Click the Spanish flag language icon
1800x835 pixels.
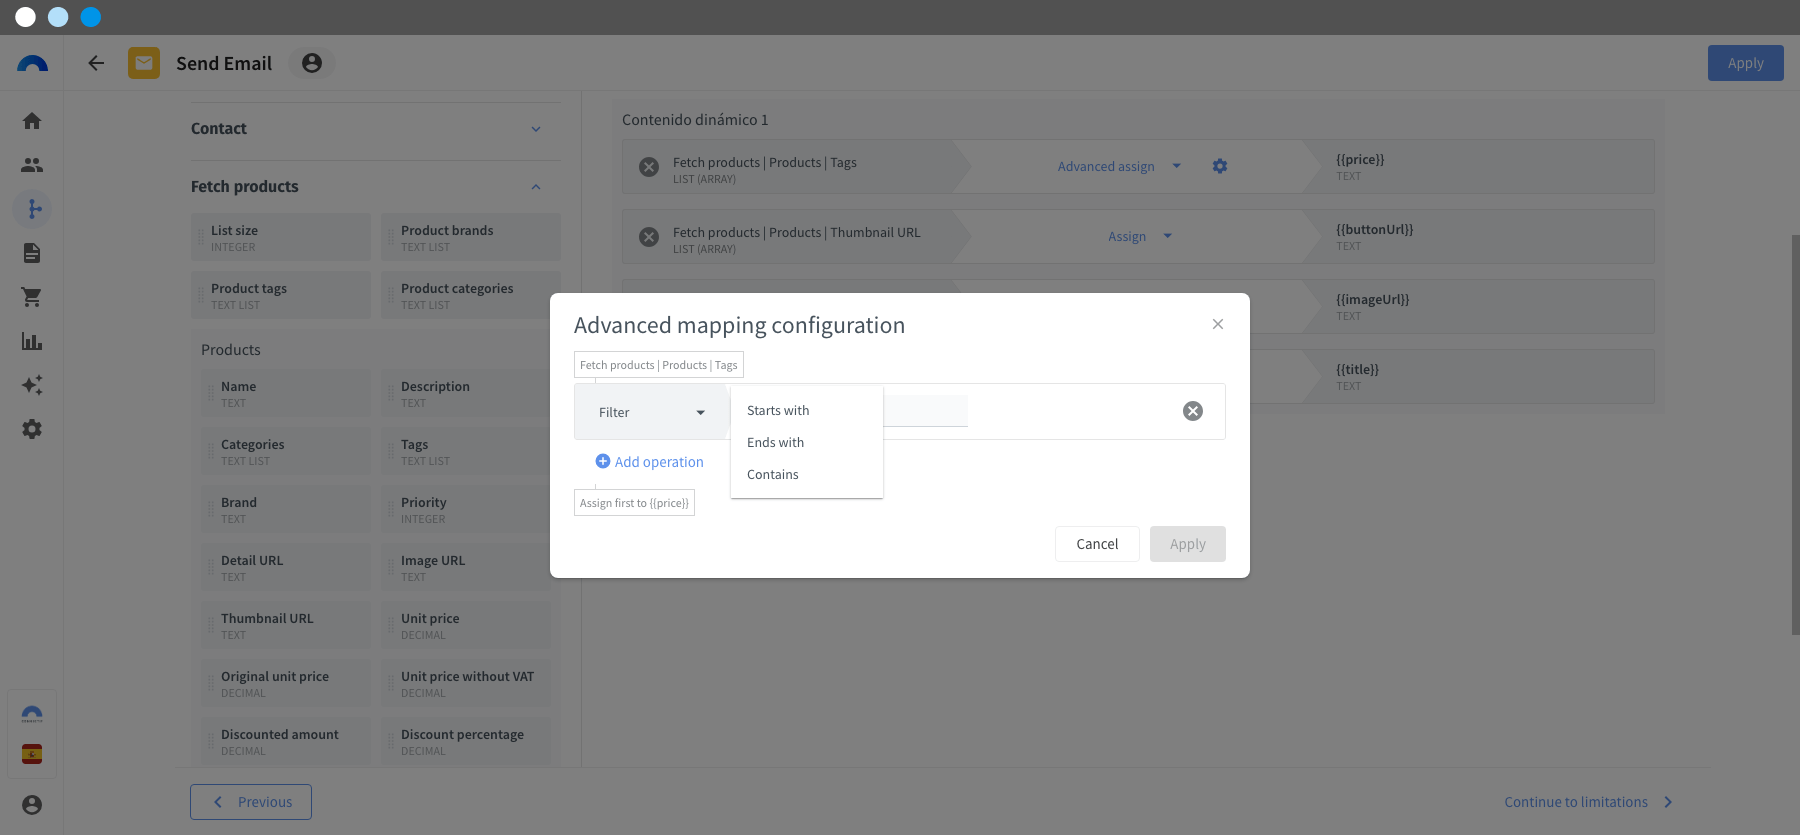point(32,754)
